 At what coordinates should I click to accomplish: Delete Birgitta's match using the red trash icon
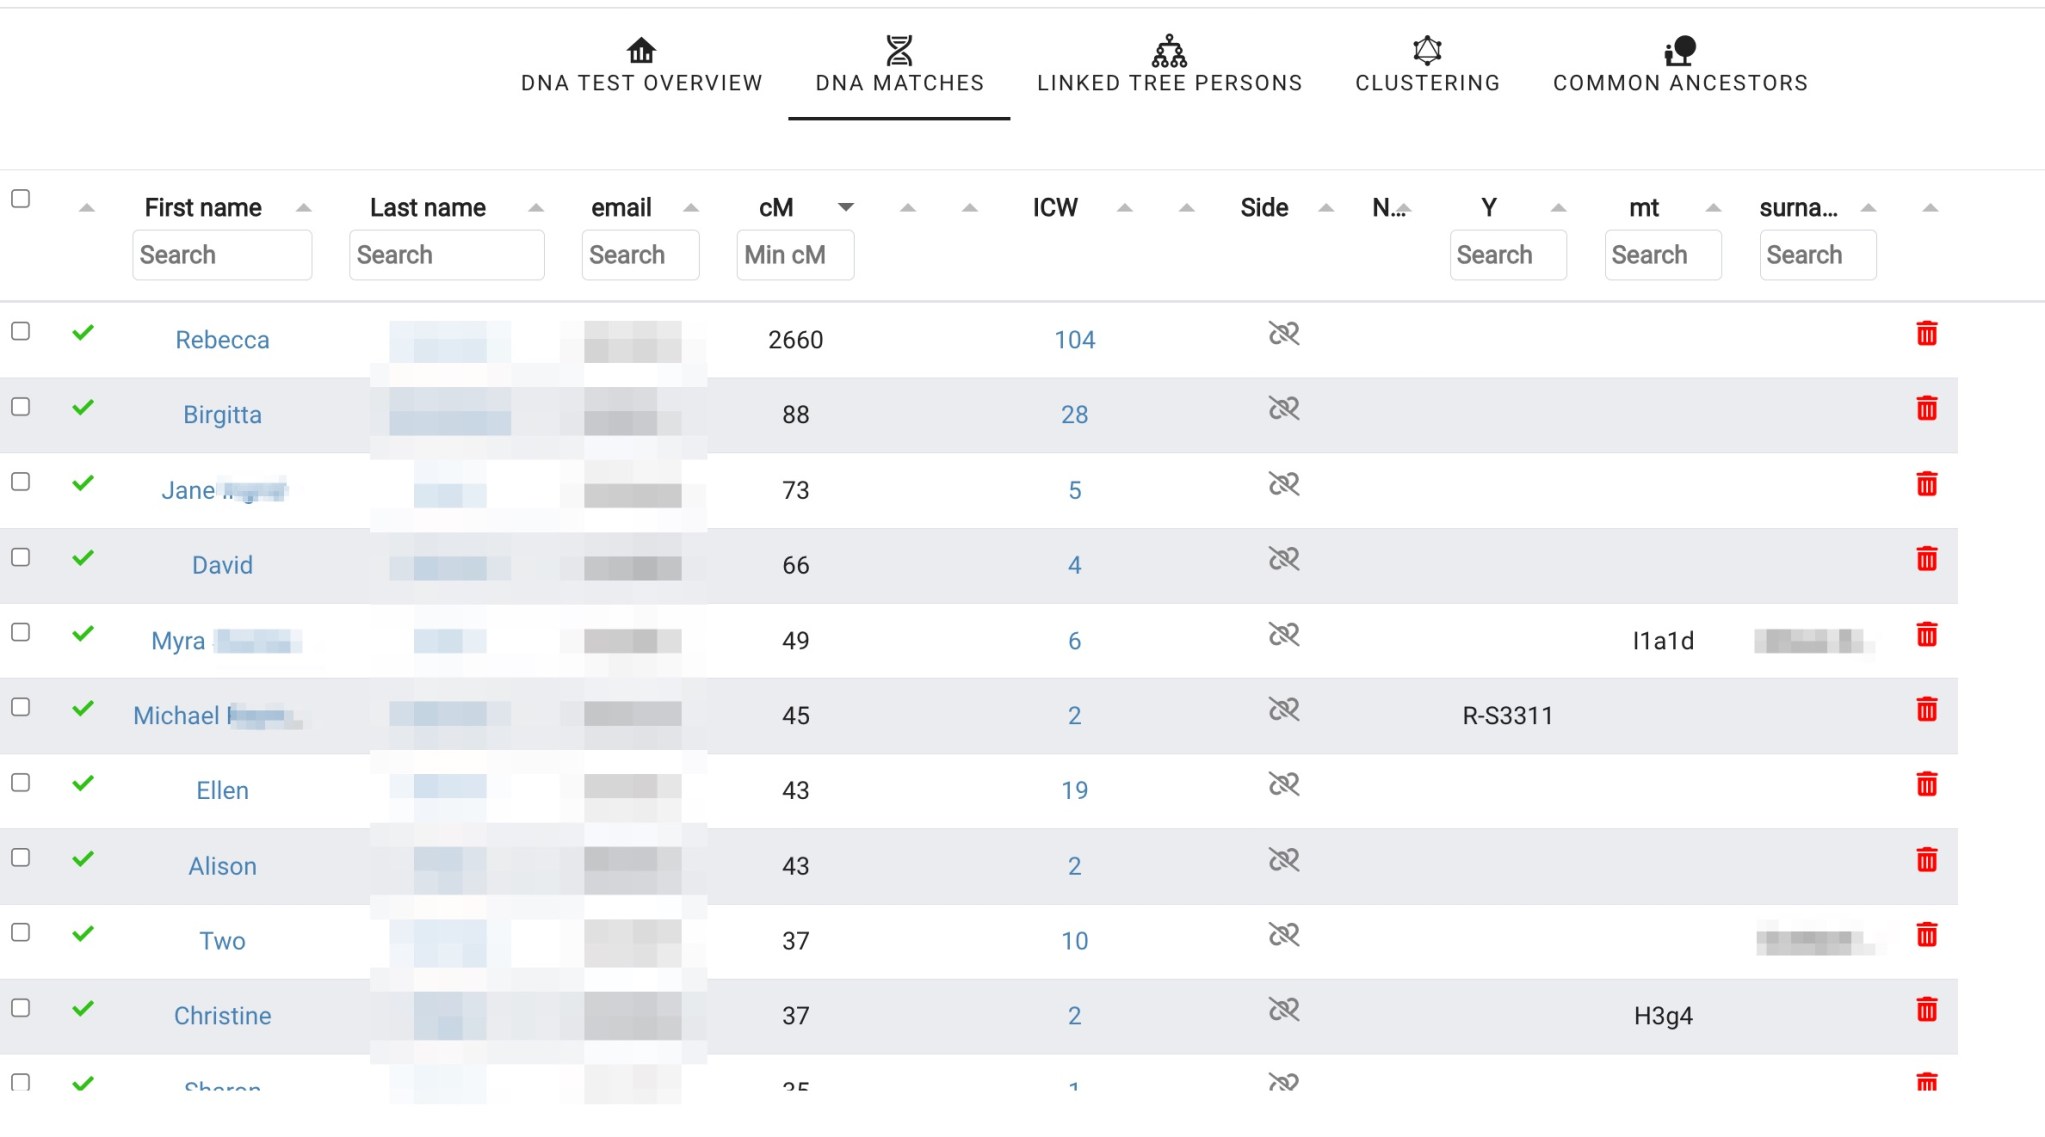coord(1926,409)
